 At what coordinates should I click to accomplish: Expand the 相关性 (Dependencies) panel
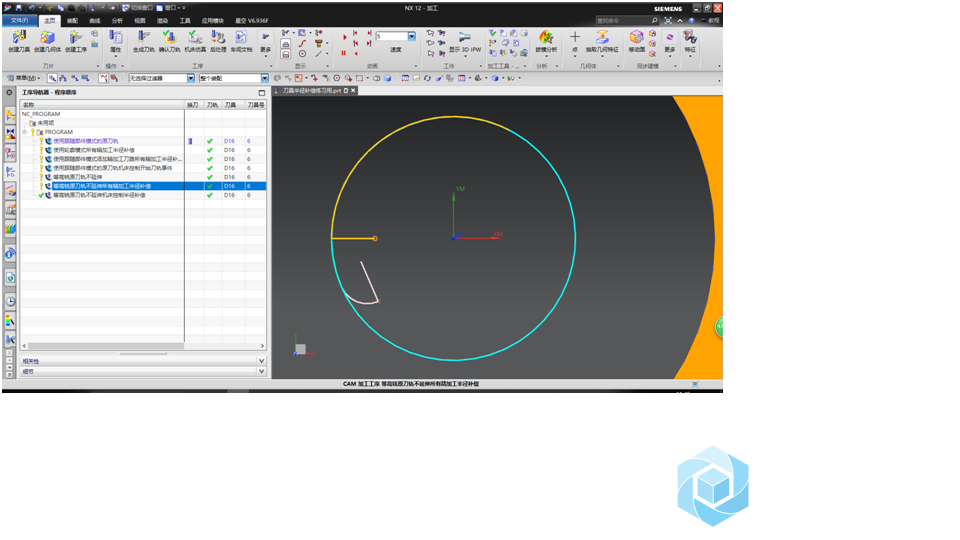click(143, 361)
